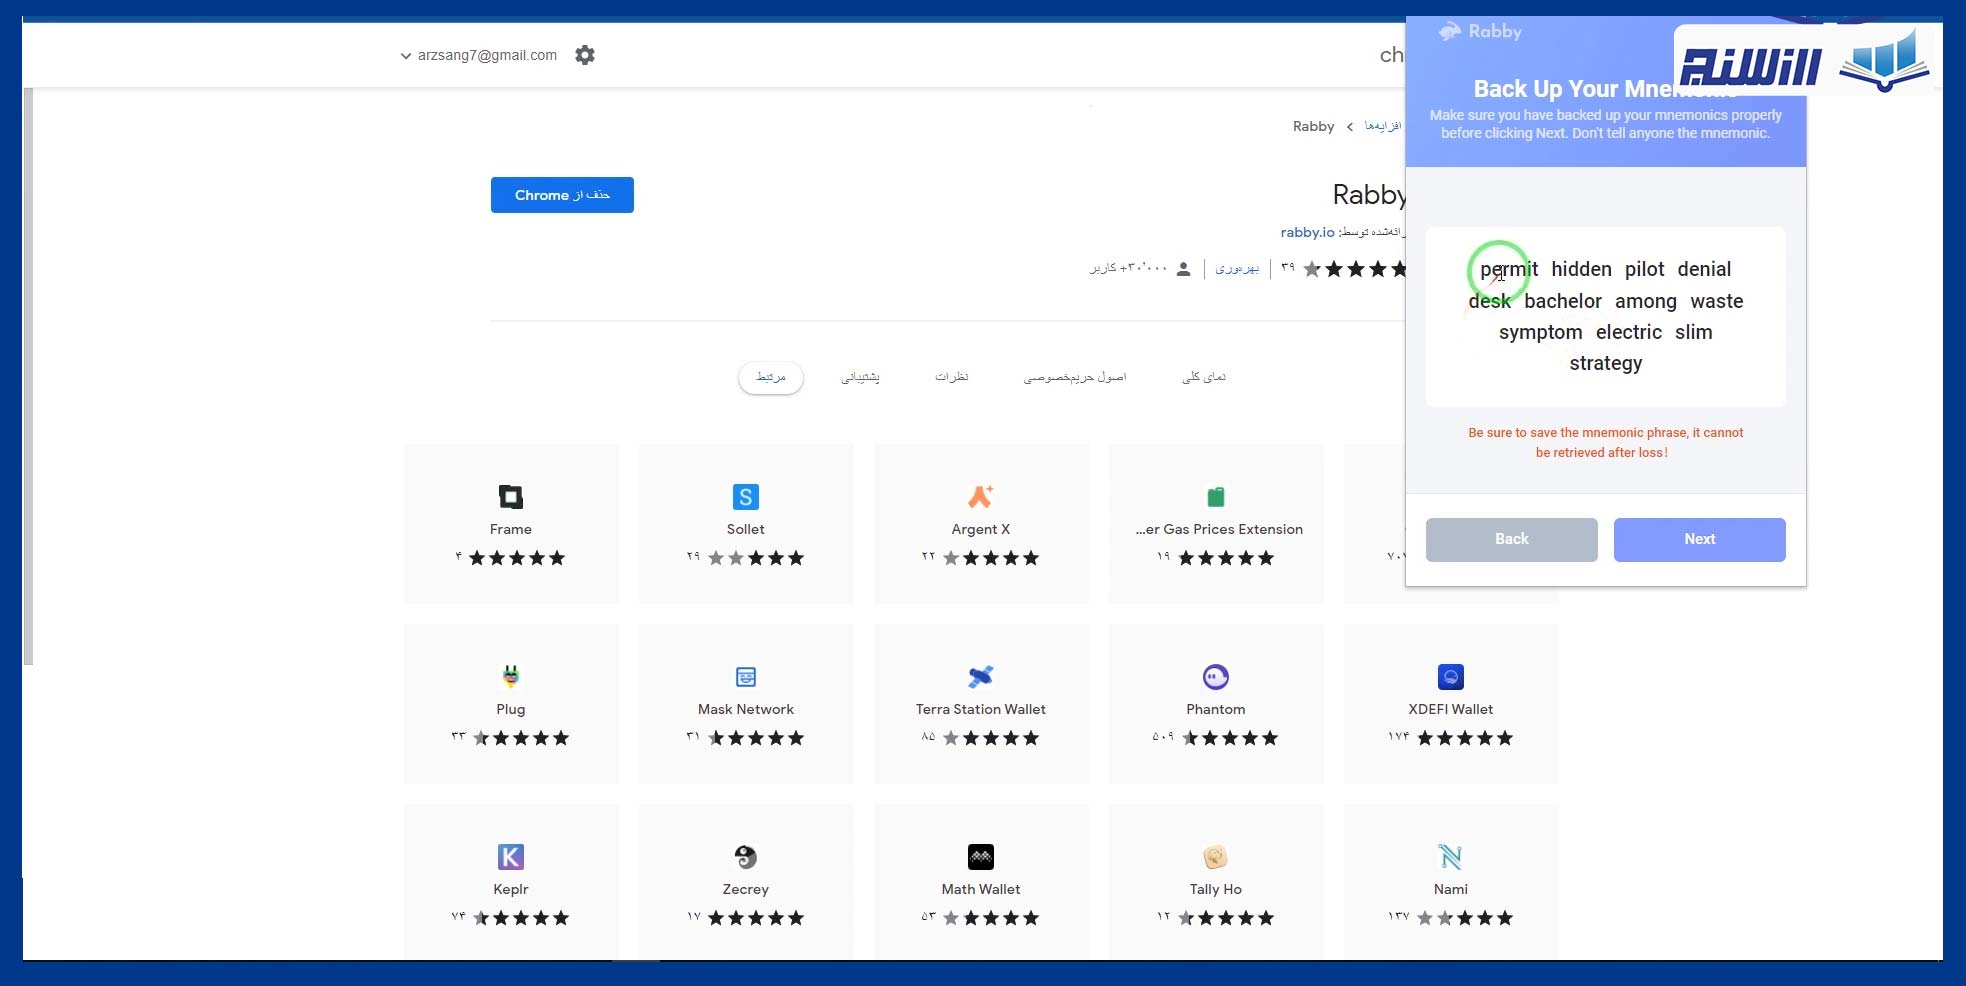Select the نظرات tab
Viewport: 1966px width, 986px height.
pos(951,377)
